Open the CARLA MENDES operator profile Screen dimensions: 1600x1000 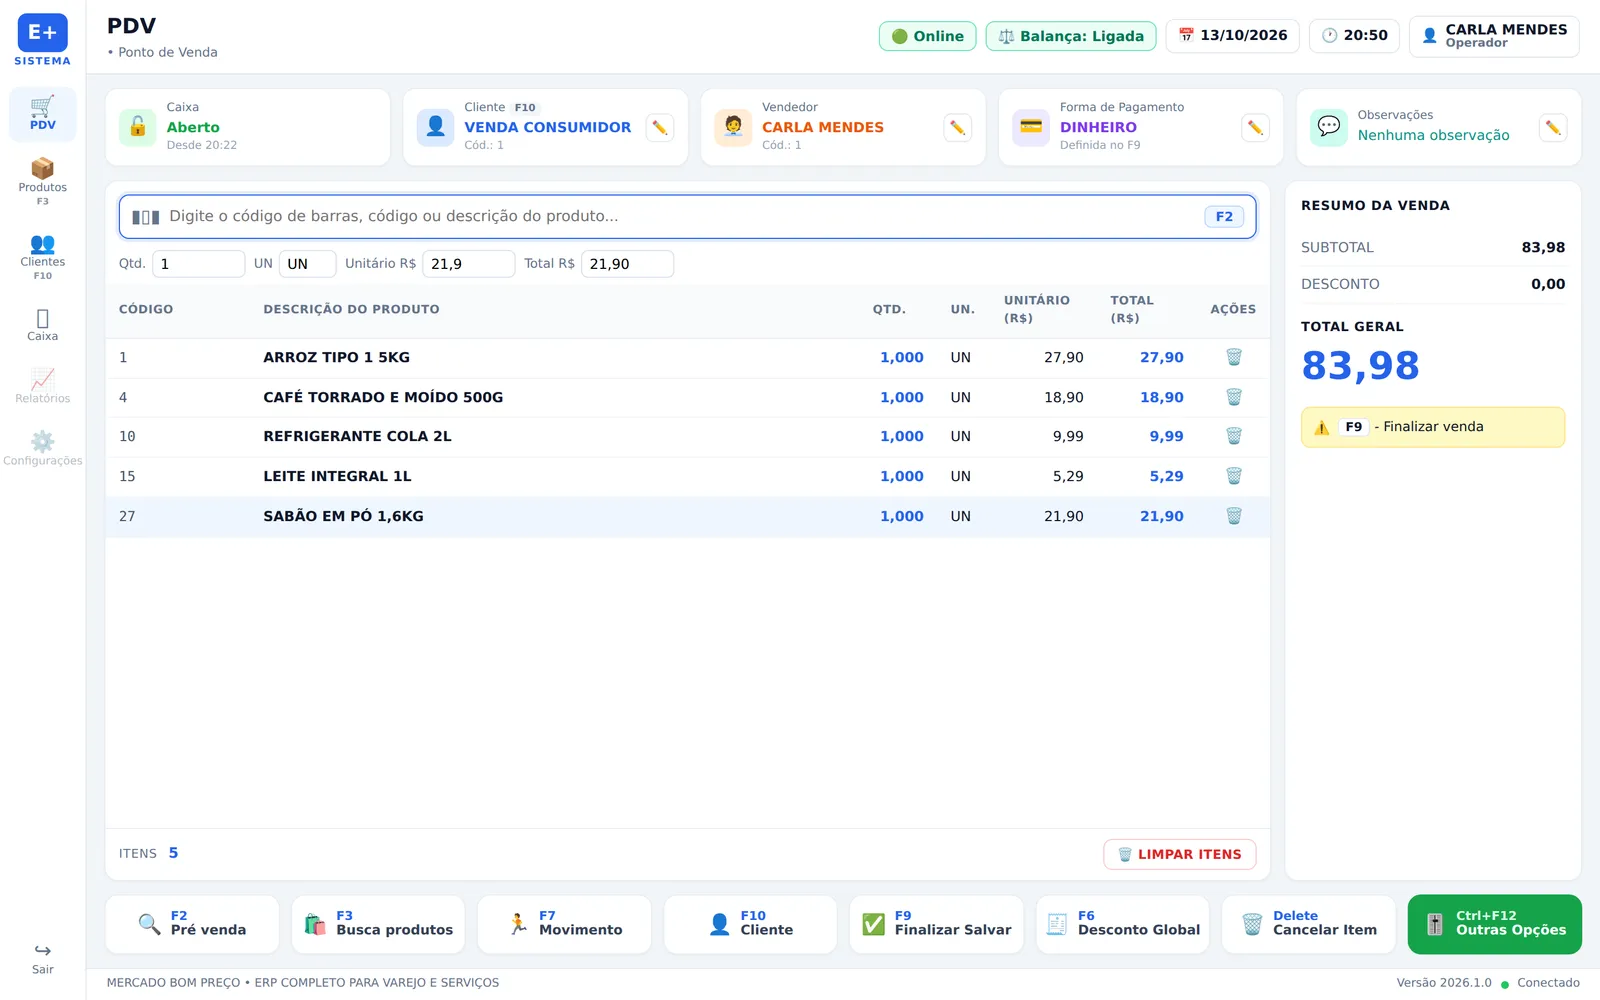coord(1494,36)
